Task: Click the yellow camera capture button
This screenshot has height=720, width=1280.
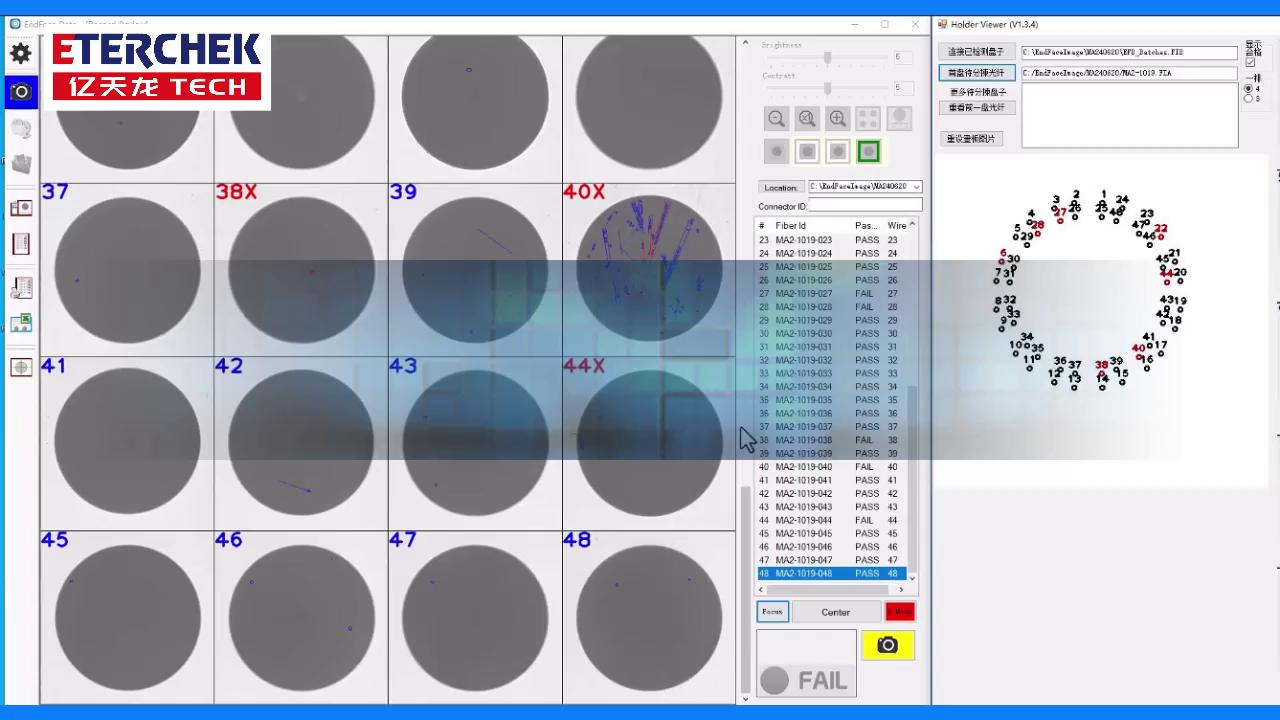Action: [x=887, y=645]
